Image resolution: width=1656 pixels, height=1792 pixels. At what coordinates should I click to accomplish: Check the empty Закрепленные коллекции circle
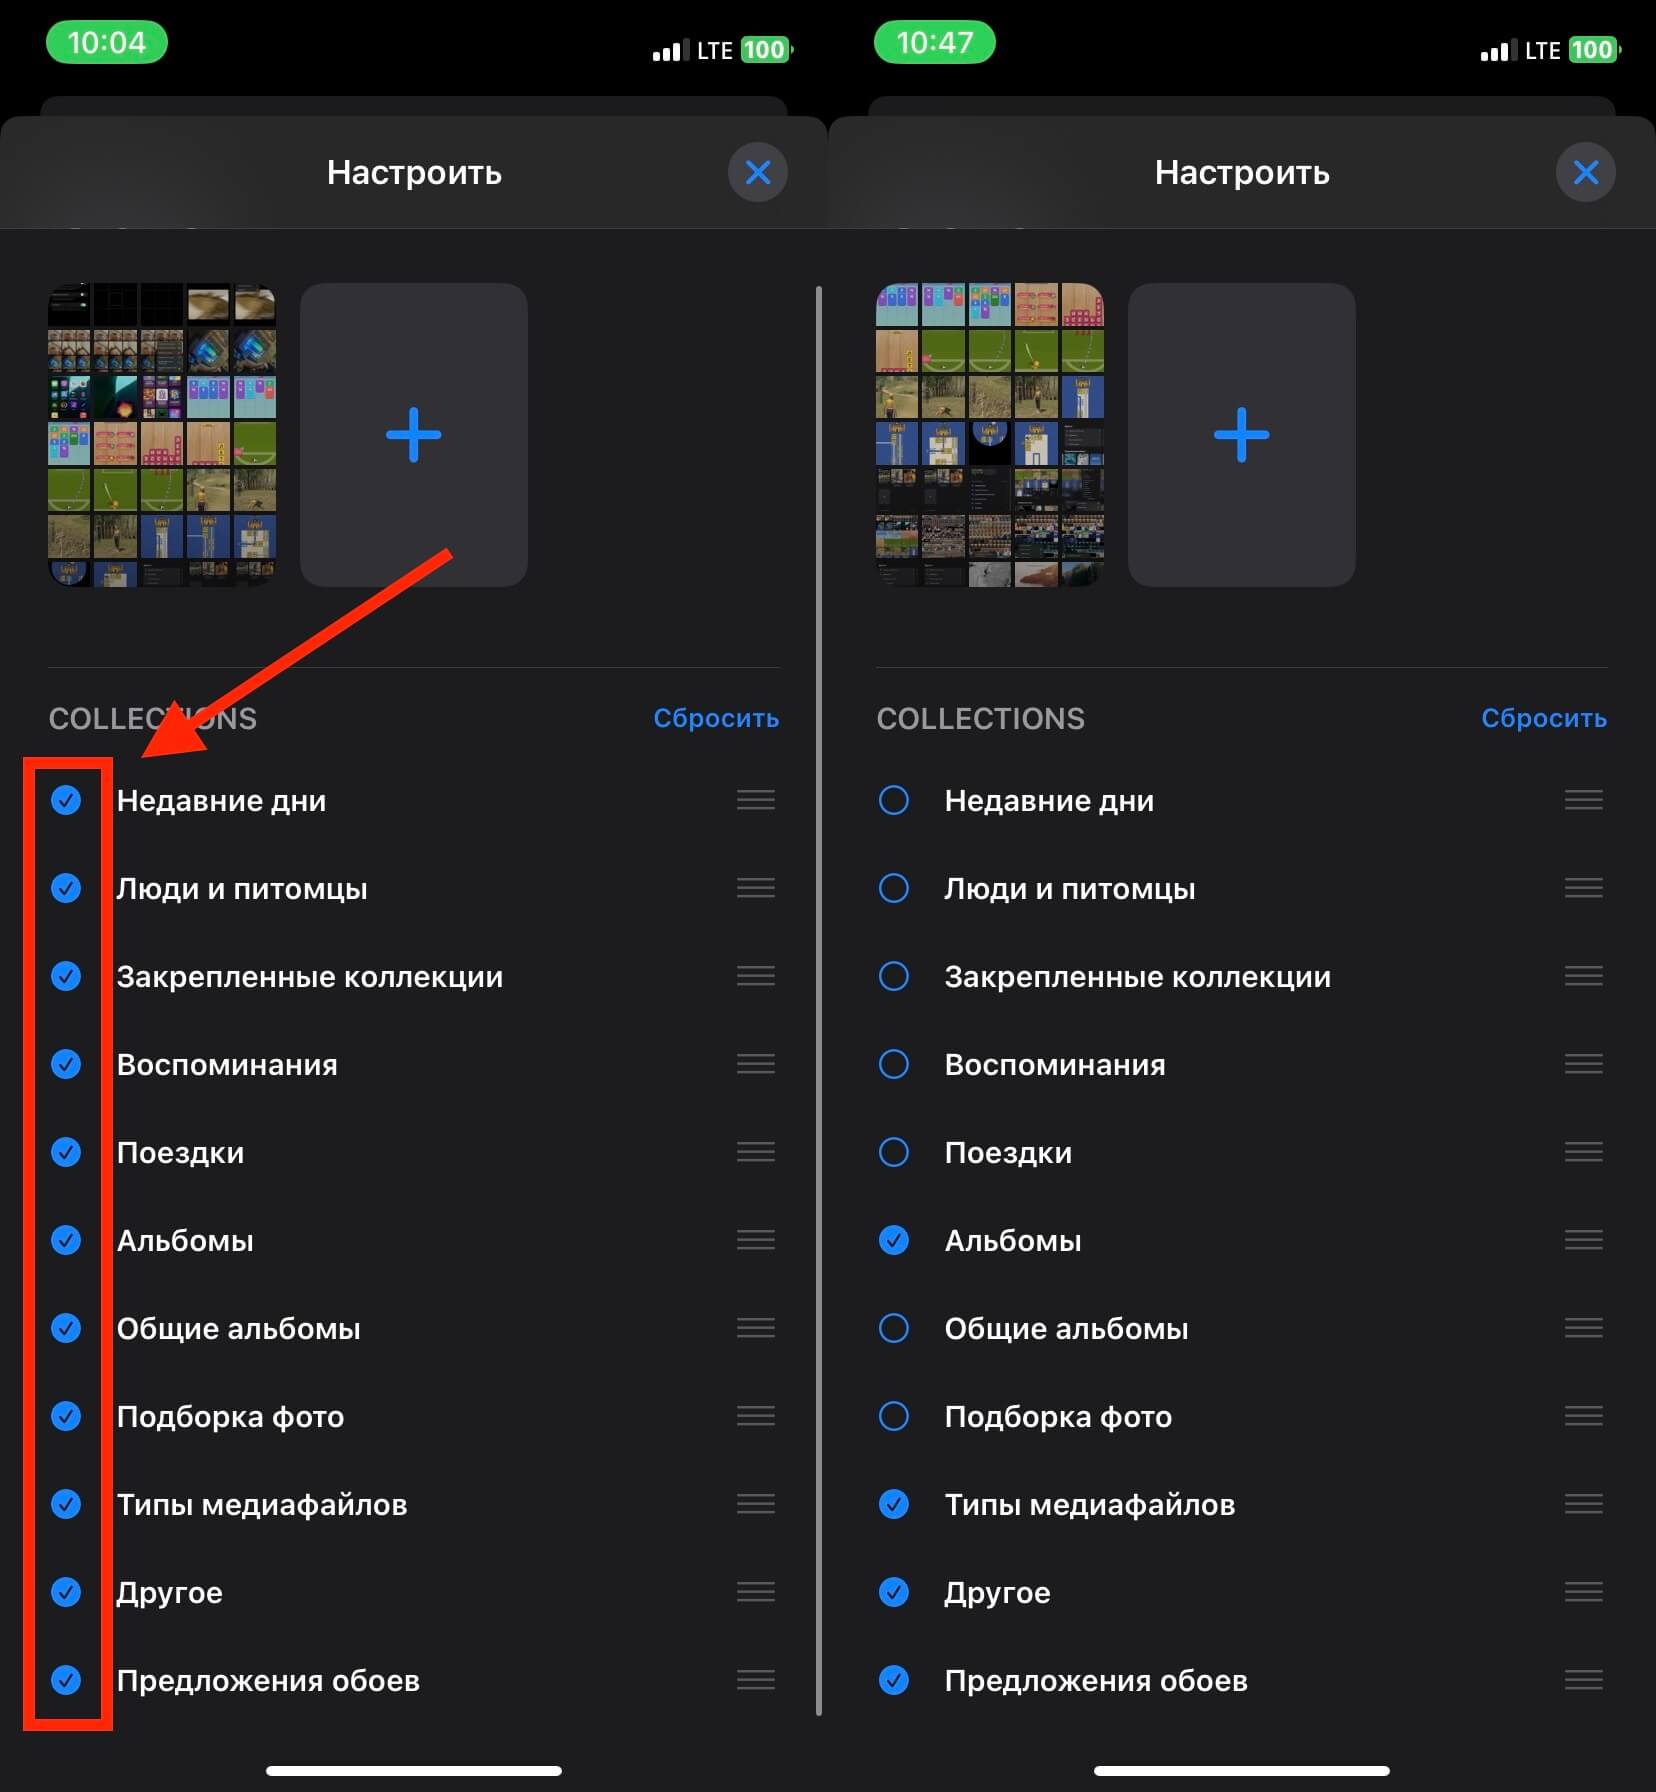(893, 976)
